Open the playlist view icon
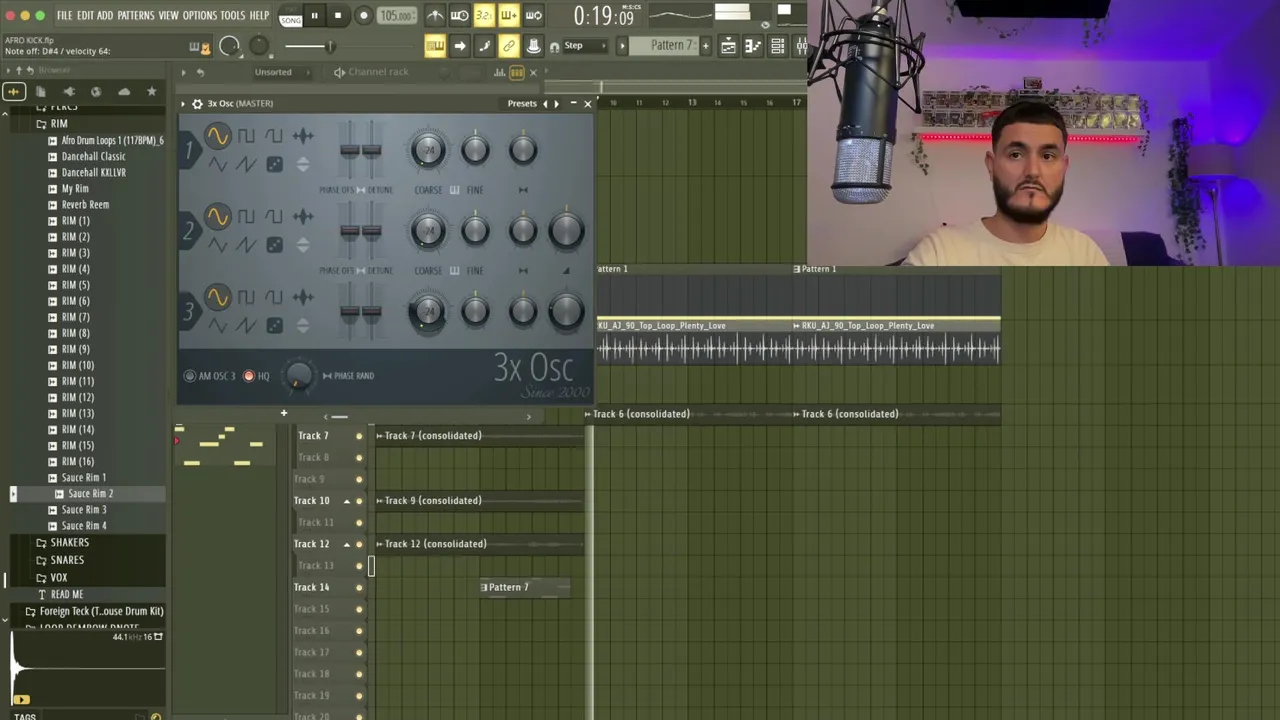 pos(728,46)
